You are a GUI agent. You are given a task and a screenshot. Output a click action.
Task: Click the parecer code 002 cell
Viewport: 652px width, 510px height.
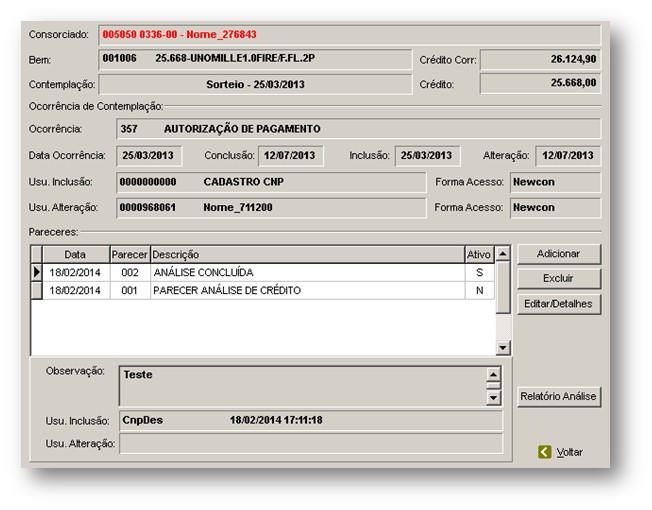(x=130, y=273)
